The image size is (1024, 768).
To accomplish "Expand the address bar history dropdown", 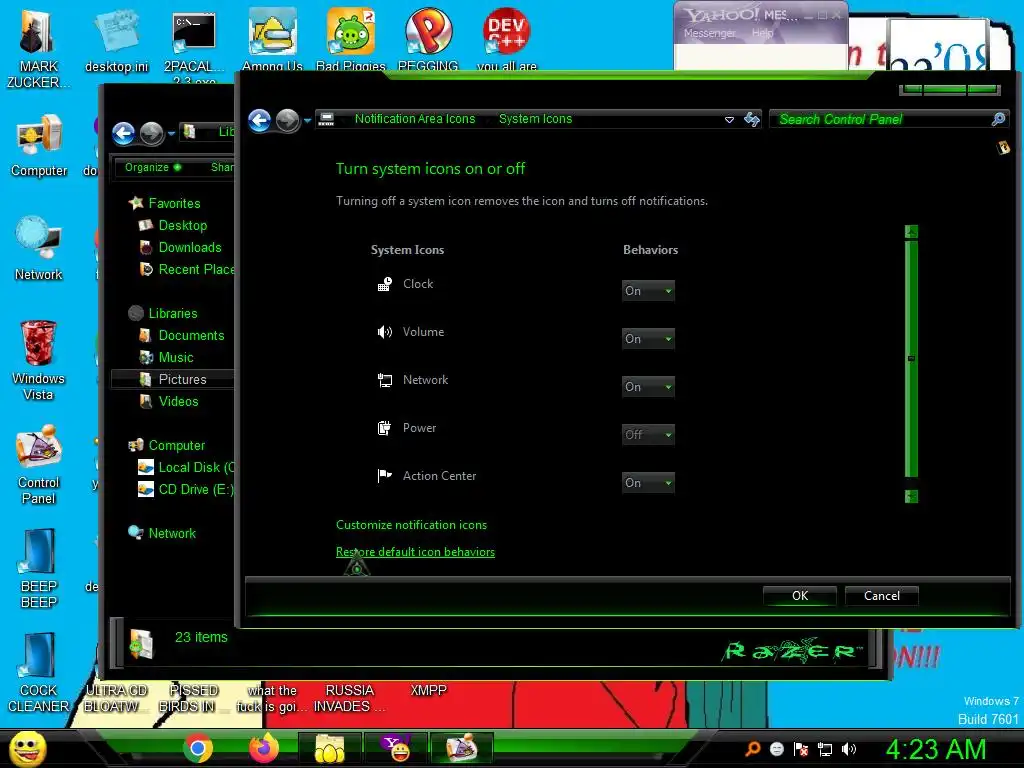I will (729, 120).
